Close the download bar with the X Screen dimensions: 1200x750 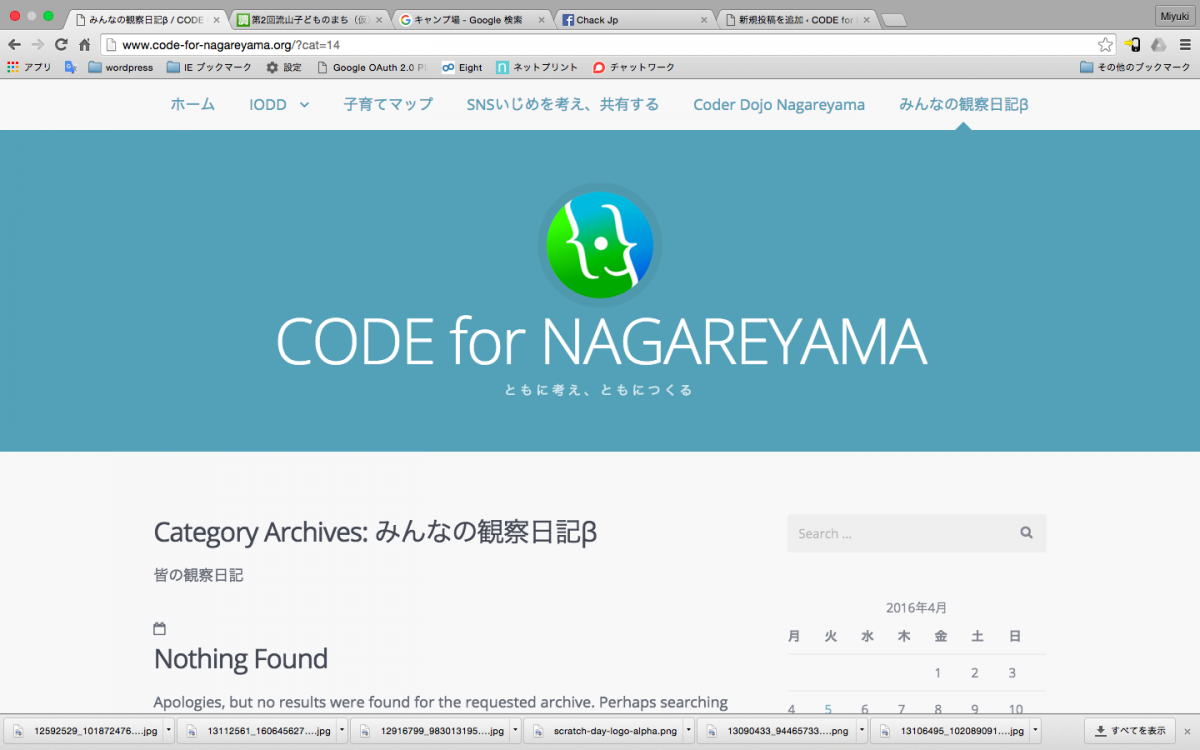click(1187, 730)
